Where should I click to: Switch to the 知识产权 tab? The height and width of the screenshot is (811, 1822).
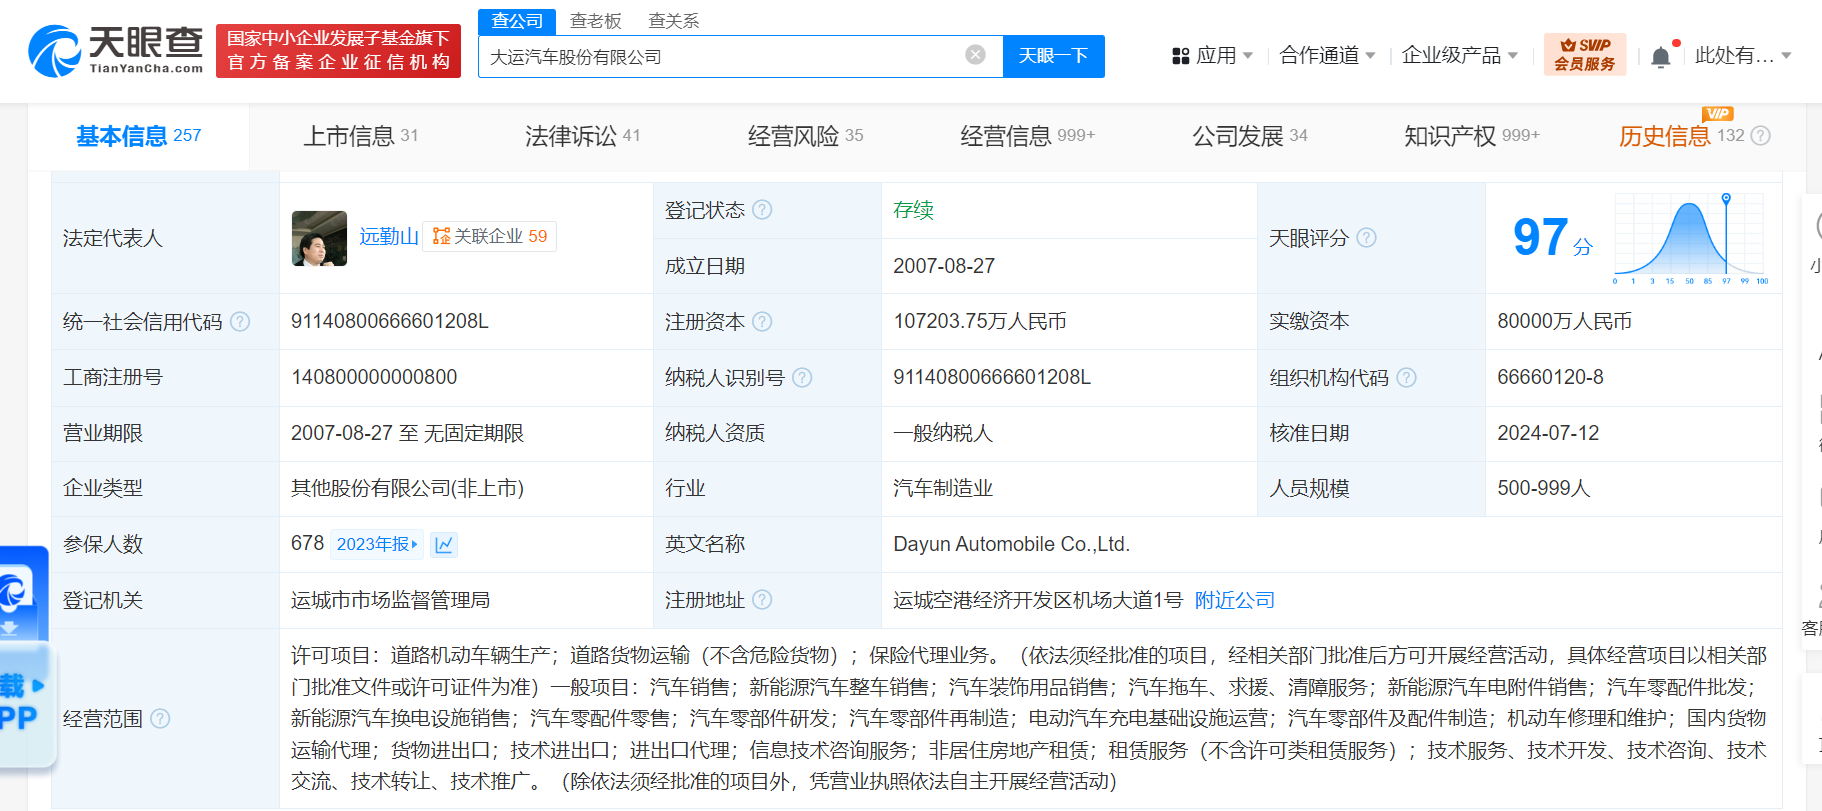(x=1470, y=136)
